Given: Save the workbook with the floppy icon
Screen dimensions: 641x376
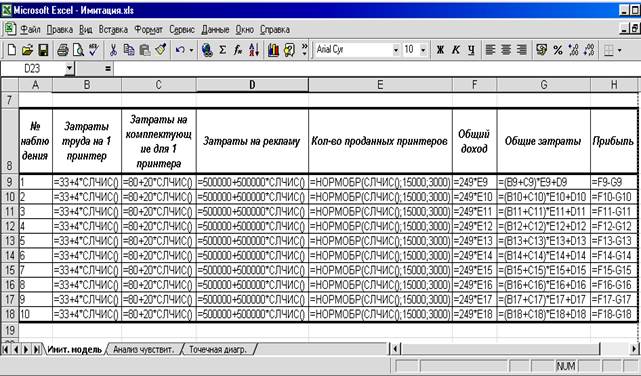Looking at the screenshot, I should (43, 50).
